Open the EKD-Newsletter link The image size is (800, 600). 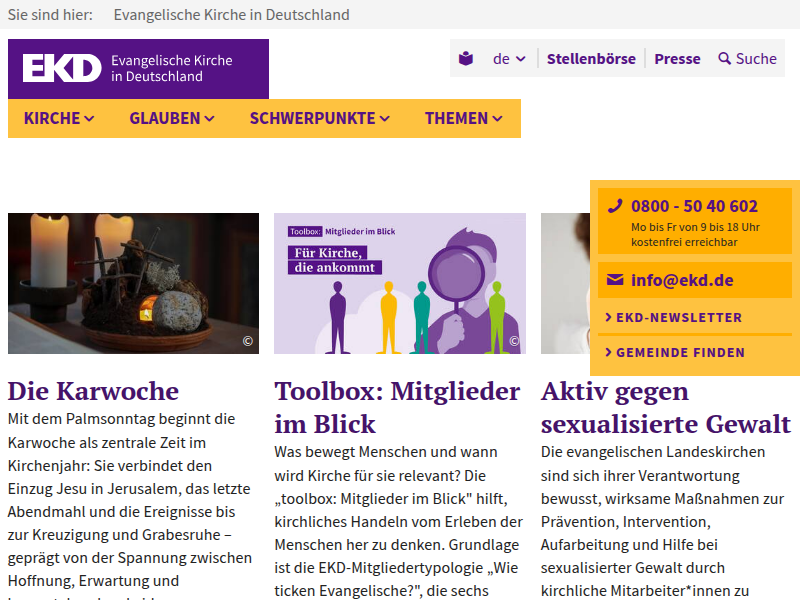pos(678,318)
